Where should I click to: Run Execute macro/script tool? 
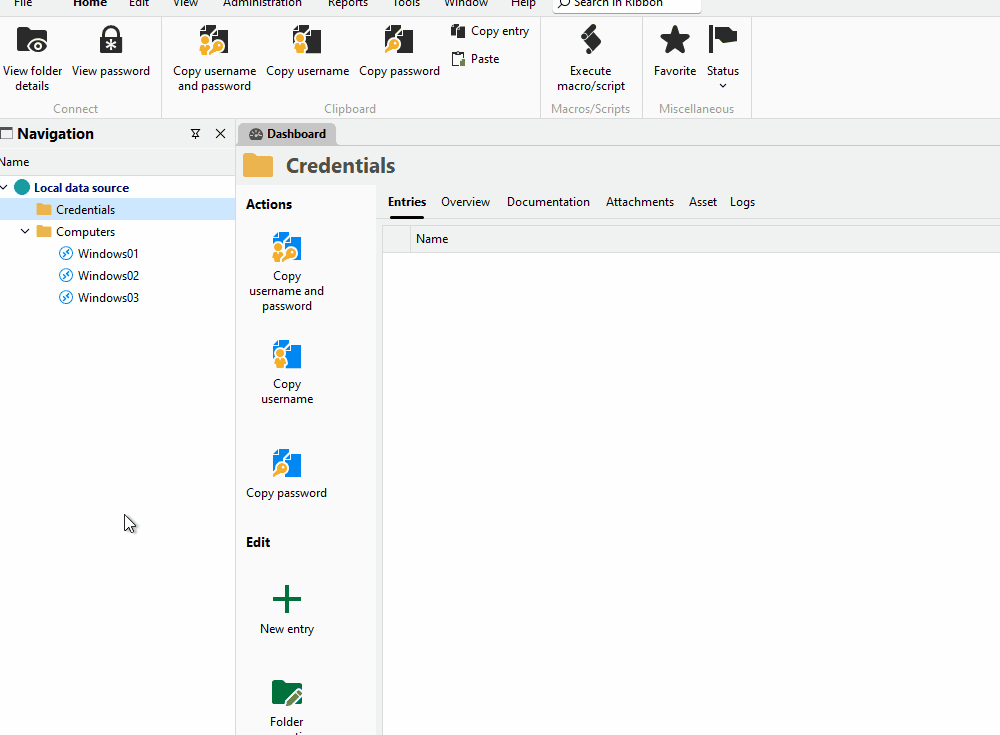pyautogui.click(x=590, y=58)
